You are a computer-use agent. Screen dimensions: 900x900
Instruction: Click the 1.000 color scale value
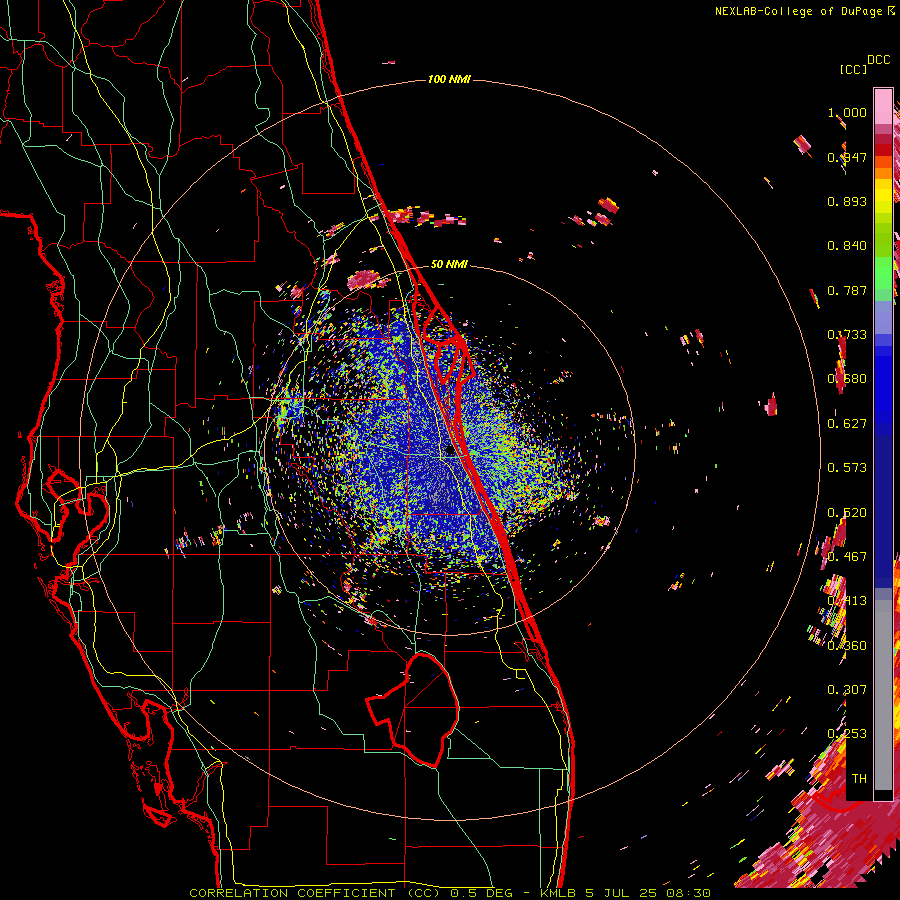pyautogui.click(x=847, y=112)
